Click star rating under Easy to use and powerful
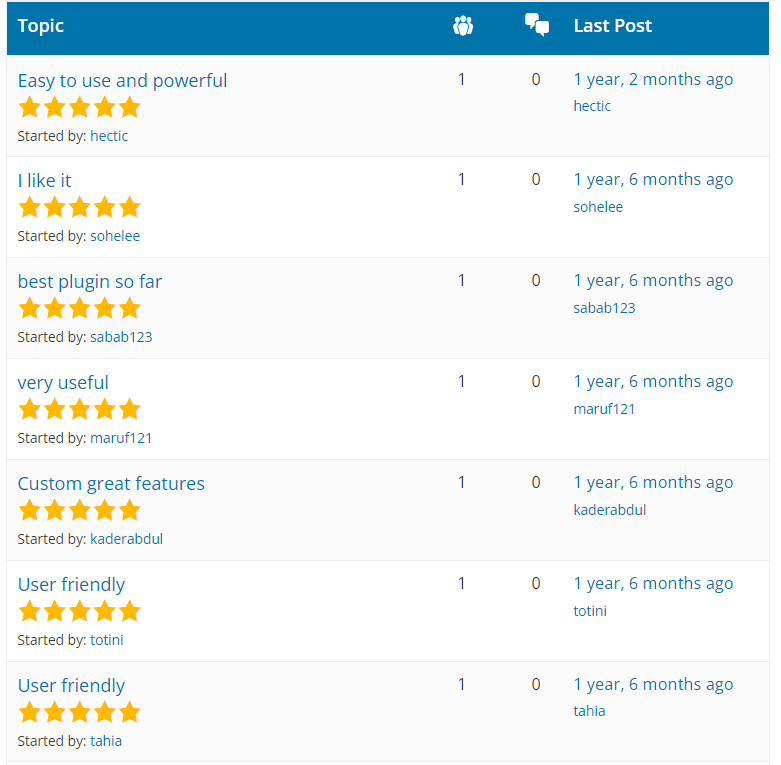This screenshot has width=781, height=765. click(x=80, y=108)
